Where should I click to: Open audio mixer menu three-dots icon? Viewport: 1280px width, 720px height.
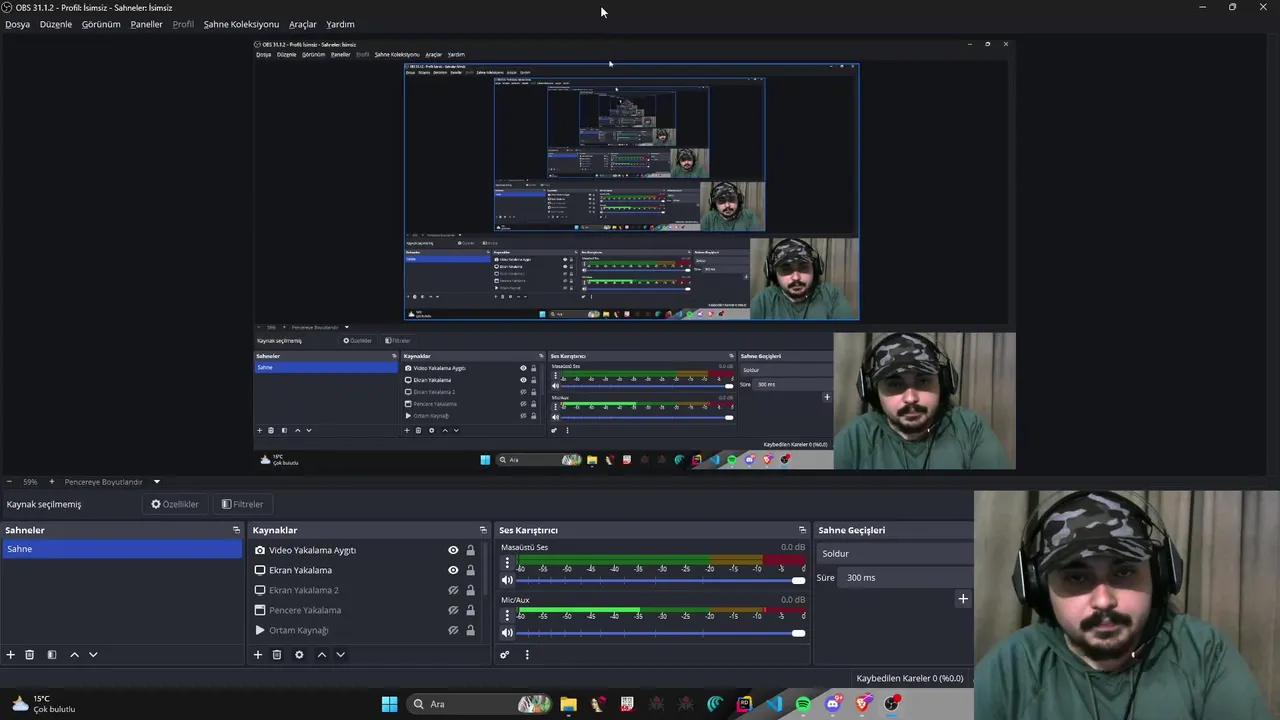click(527, 655)
